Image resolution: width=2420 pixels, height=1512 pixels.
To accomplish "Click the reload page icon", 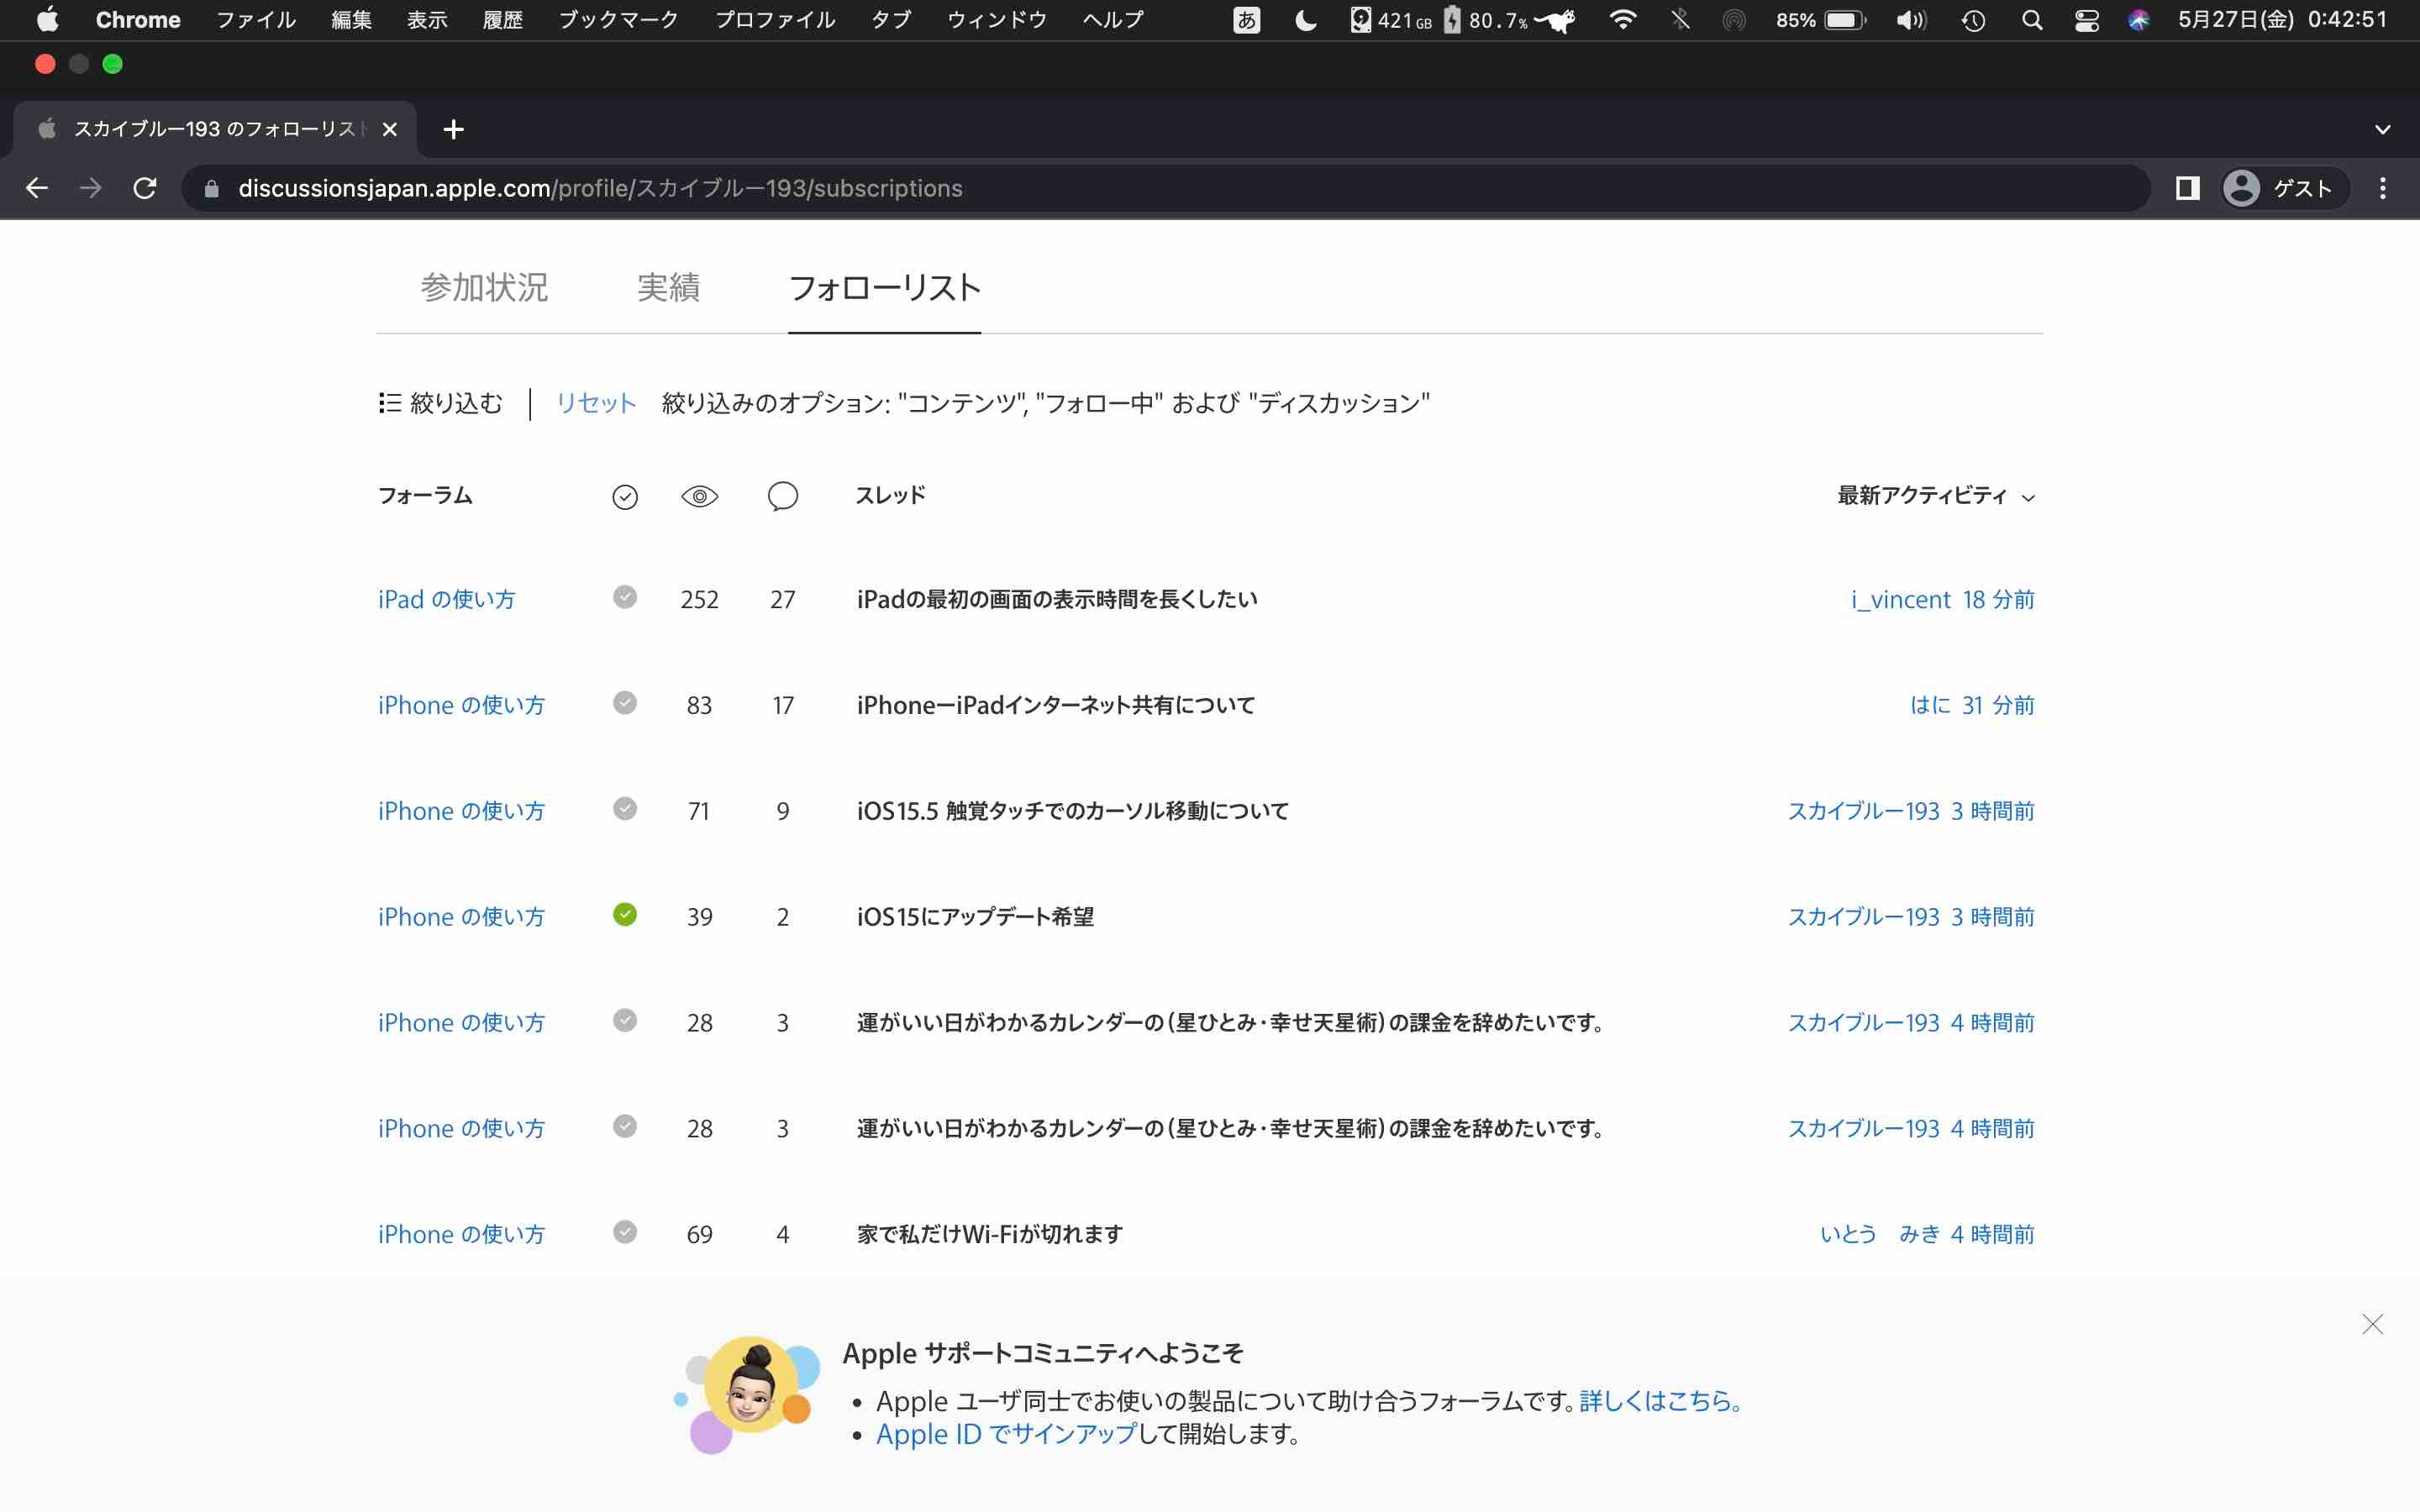I will tap(145, 188).
